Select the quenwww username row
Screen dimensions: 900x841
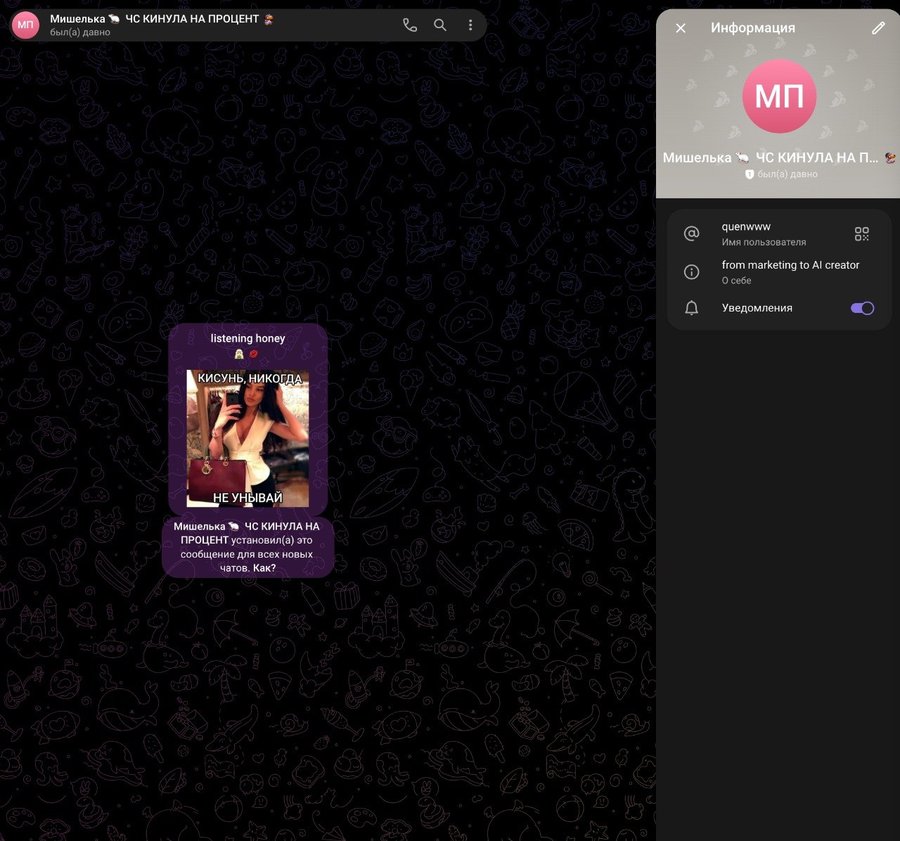779,234
